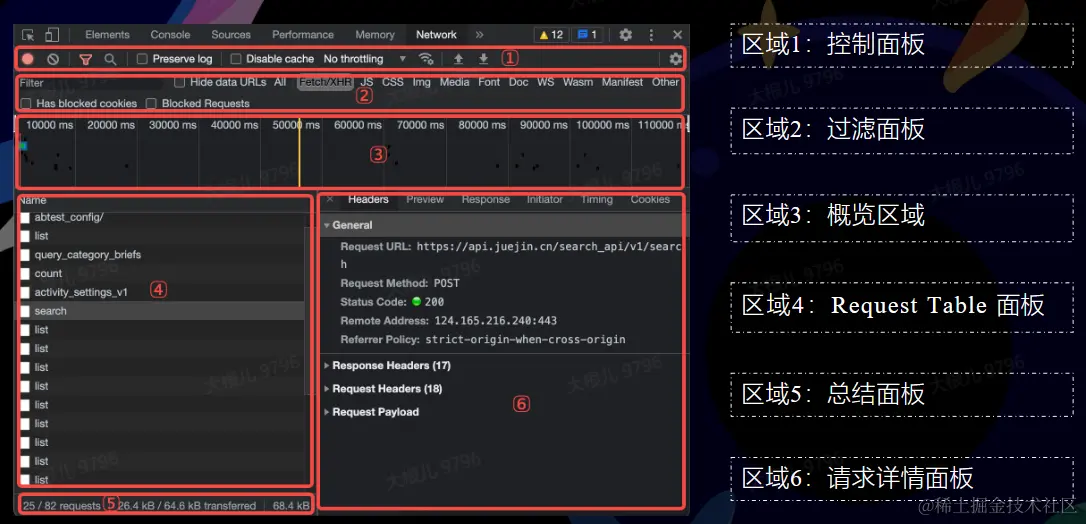This screenshot has height=524, width=1086.
Task: Switch to the Elements tab
Action: 107,35
